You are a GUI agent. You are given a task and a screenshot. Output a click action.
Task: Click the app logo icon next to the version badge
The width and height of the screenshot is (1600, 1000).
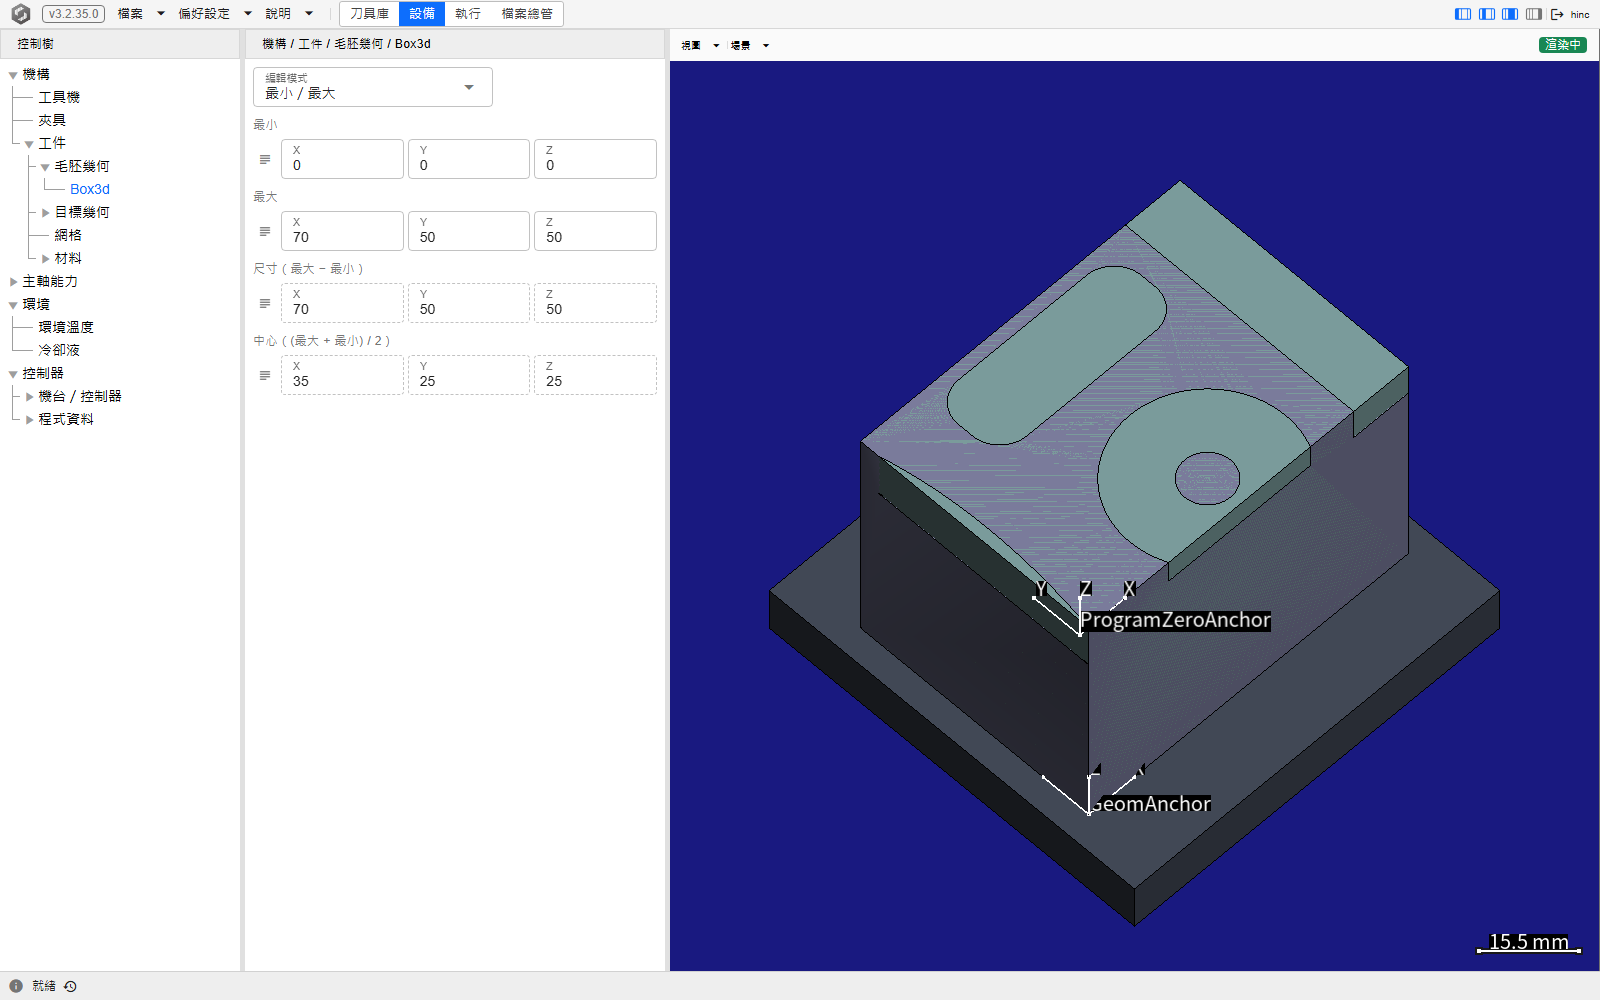tap(20, 14)
